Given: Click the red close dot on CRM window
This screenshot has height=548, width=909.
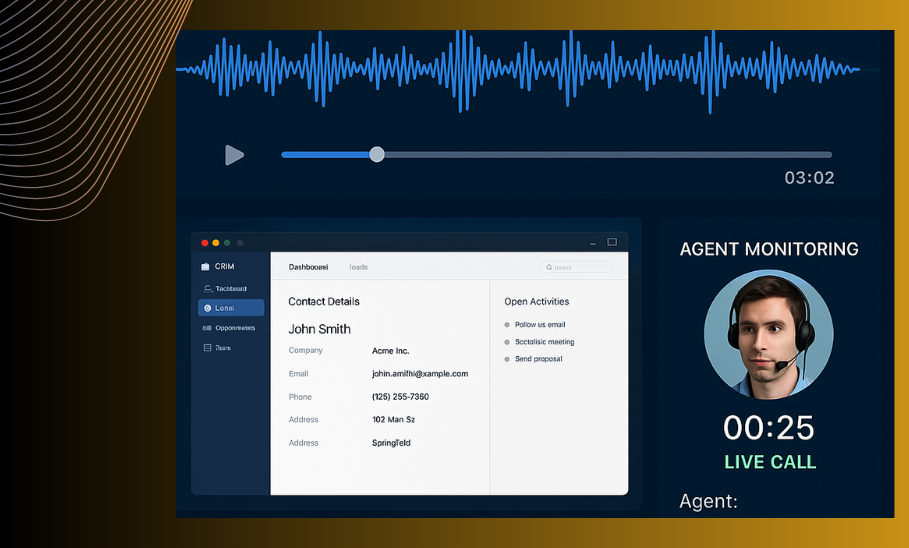Looking at the screenshot, I should (x=205, y=243).
